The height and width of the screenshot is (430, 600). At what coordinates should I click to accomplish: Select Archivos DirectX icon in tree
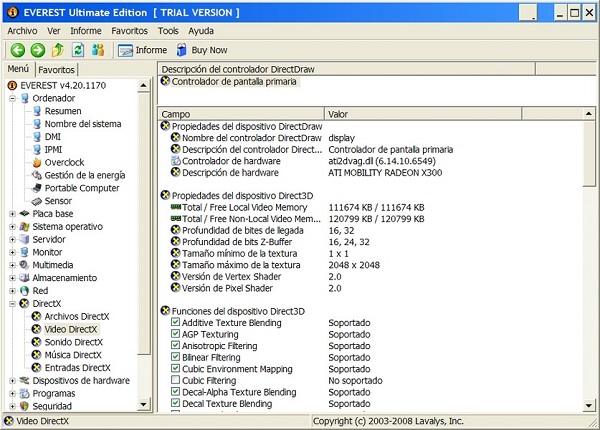pos(37,316)
